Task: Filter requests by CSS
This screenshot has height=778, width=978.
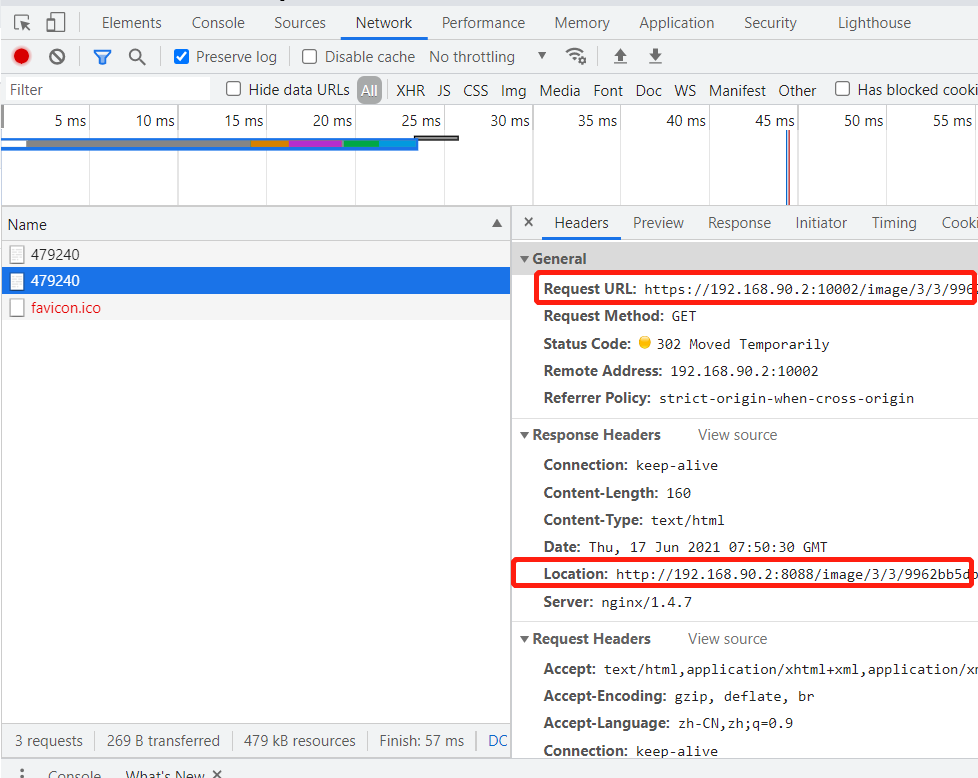Action: pos(475,90)
